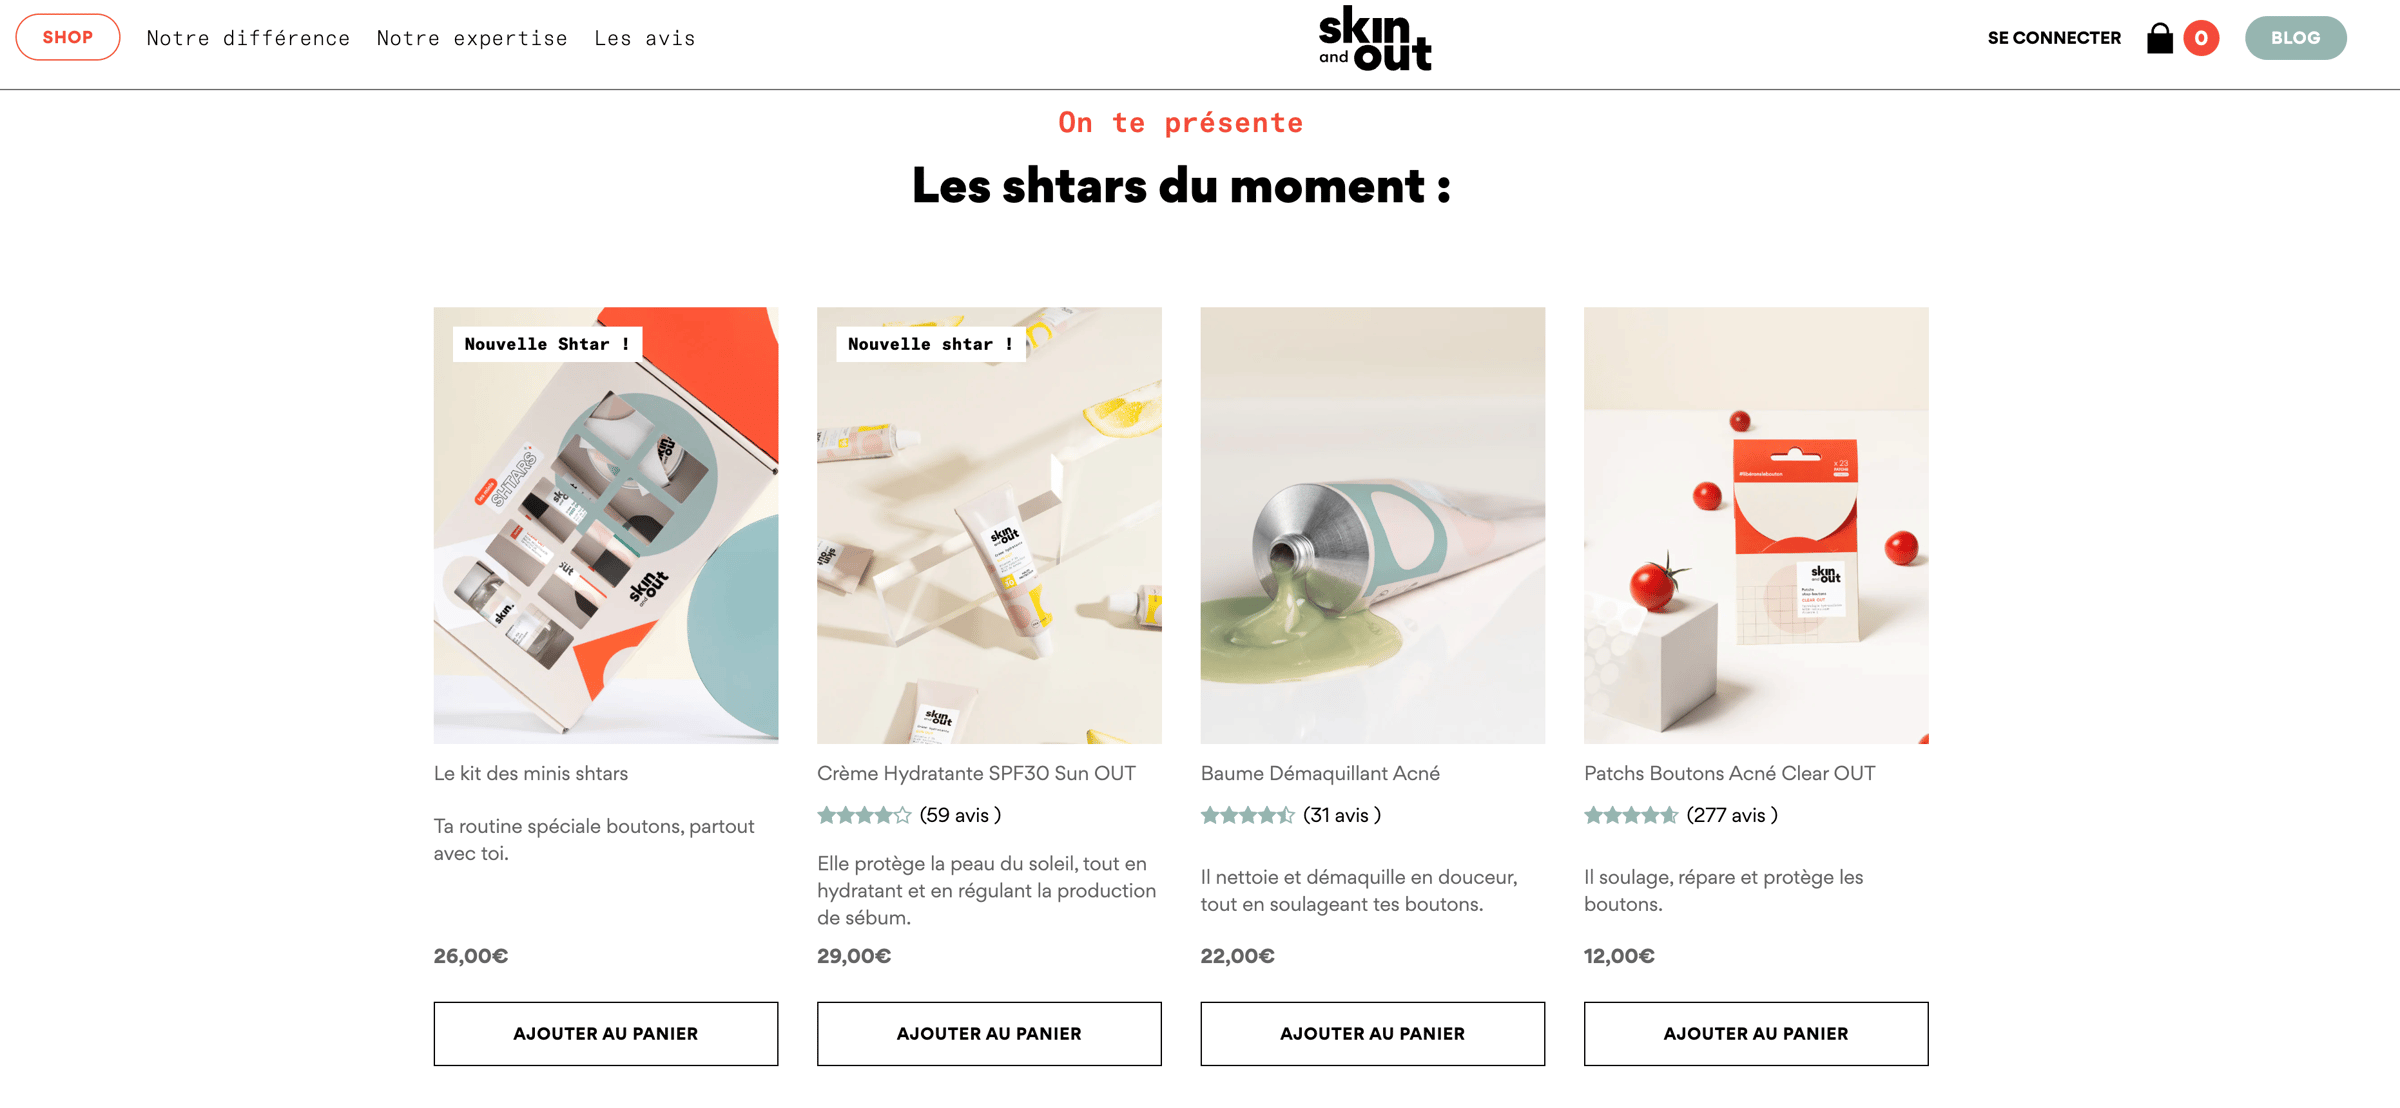The image size is (2400, 1108).
Task: Open the SHOP menu
Action: [68, 37]
